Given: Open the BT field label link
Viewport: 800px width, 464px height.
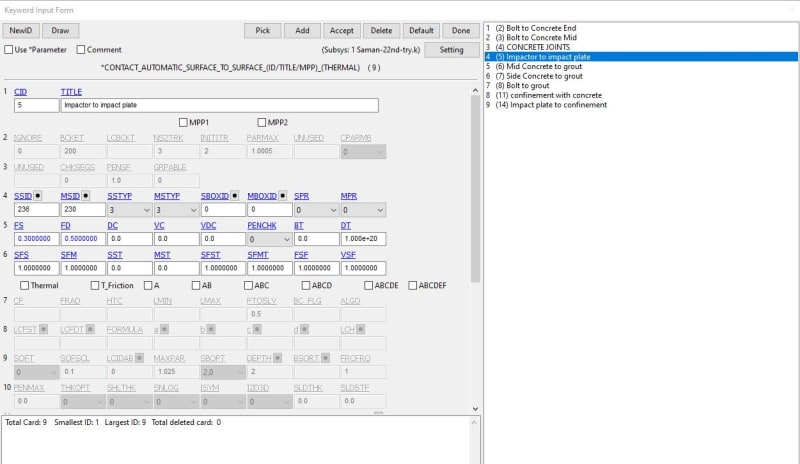Looking at the screenshot, I should pyautogui.click(x=298, y=225).
